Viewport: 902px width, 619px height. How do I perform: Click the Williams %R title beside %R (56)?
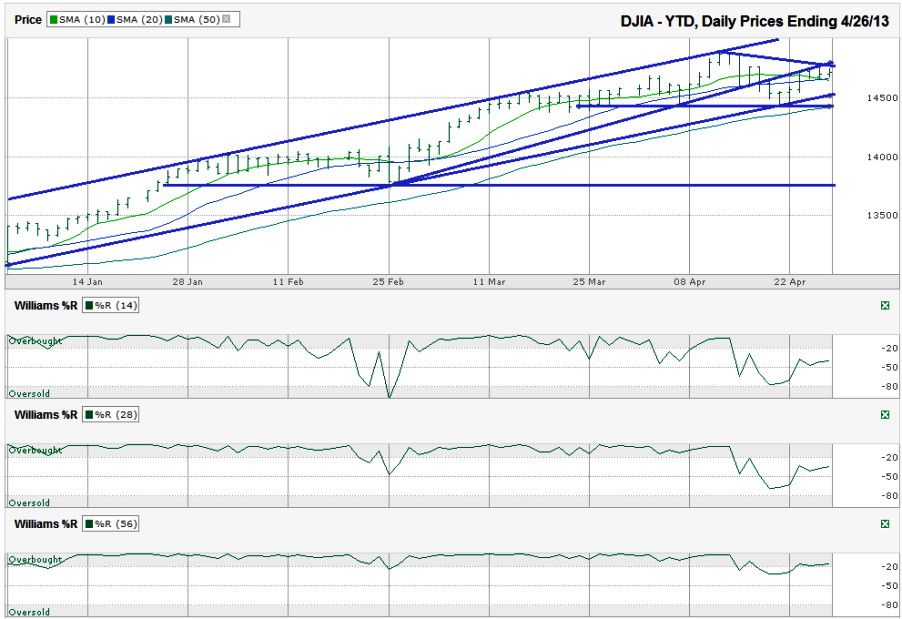(45, 524)
